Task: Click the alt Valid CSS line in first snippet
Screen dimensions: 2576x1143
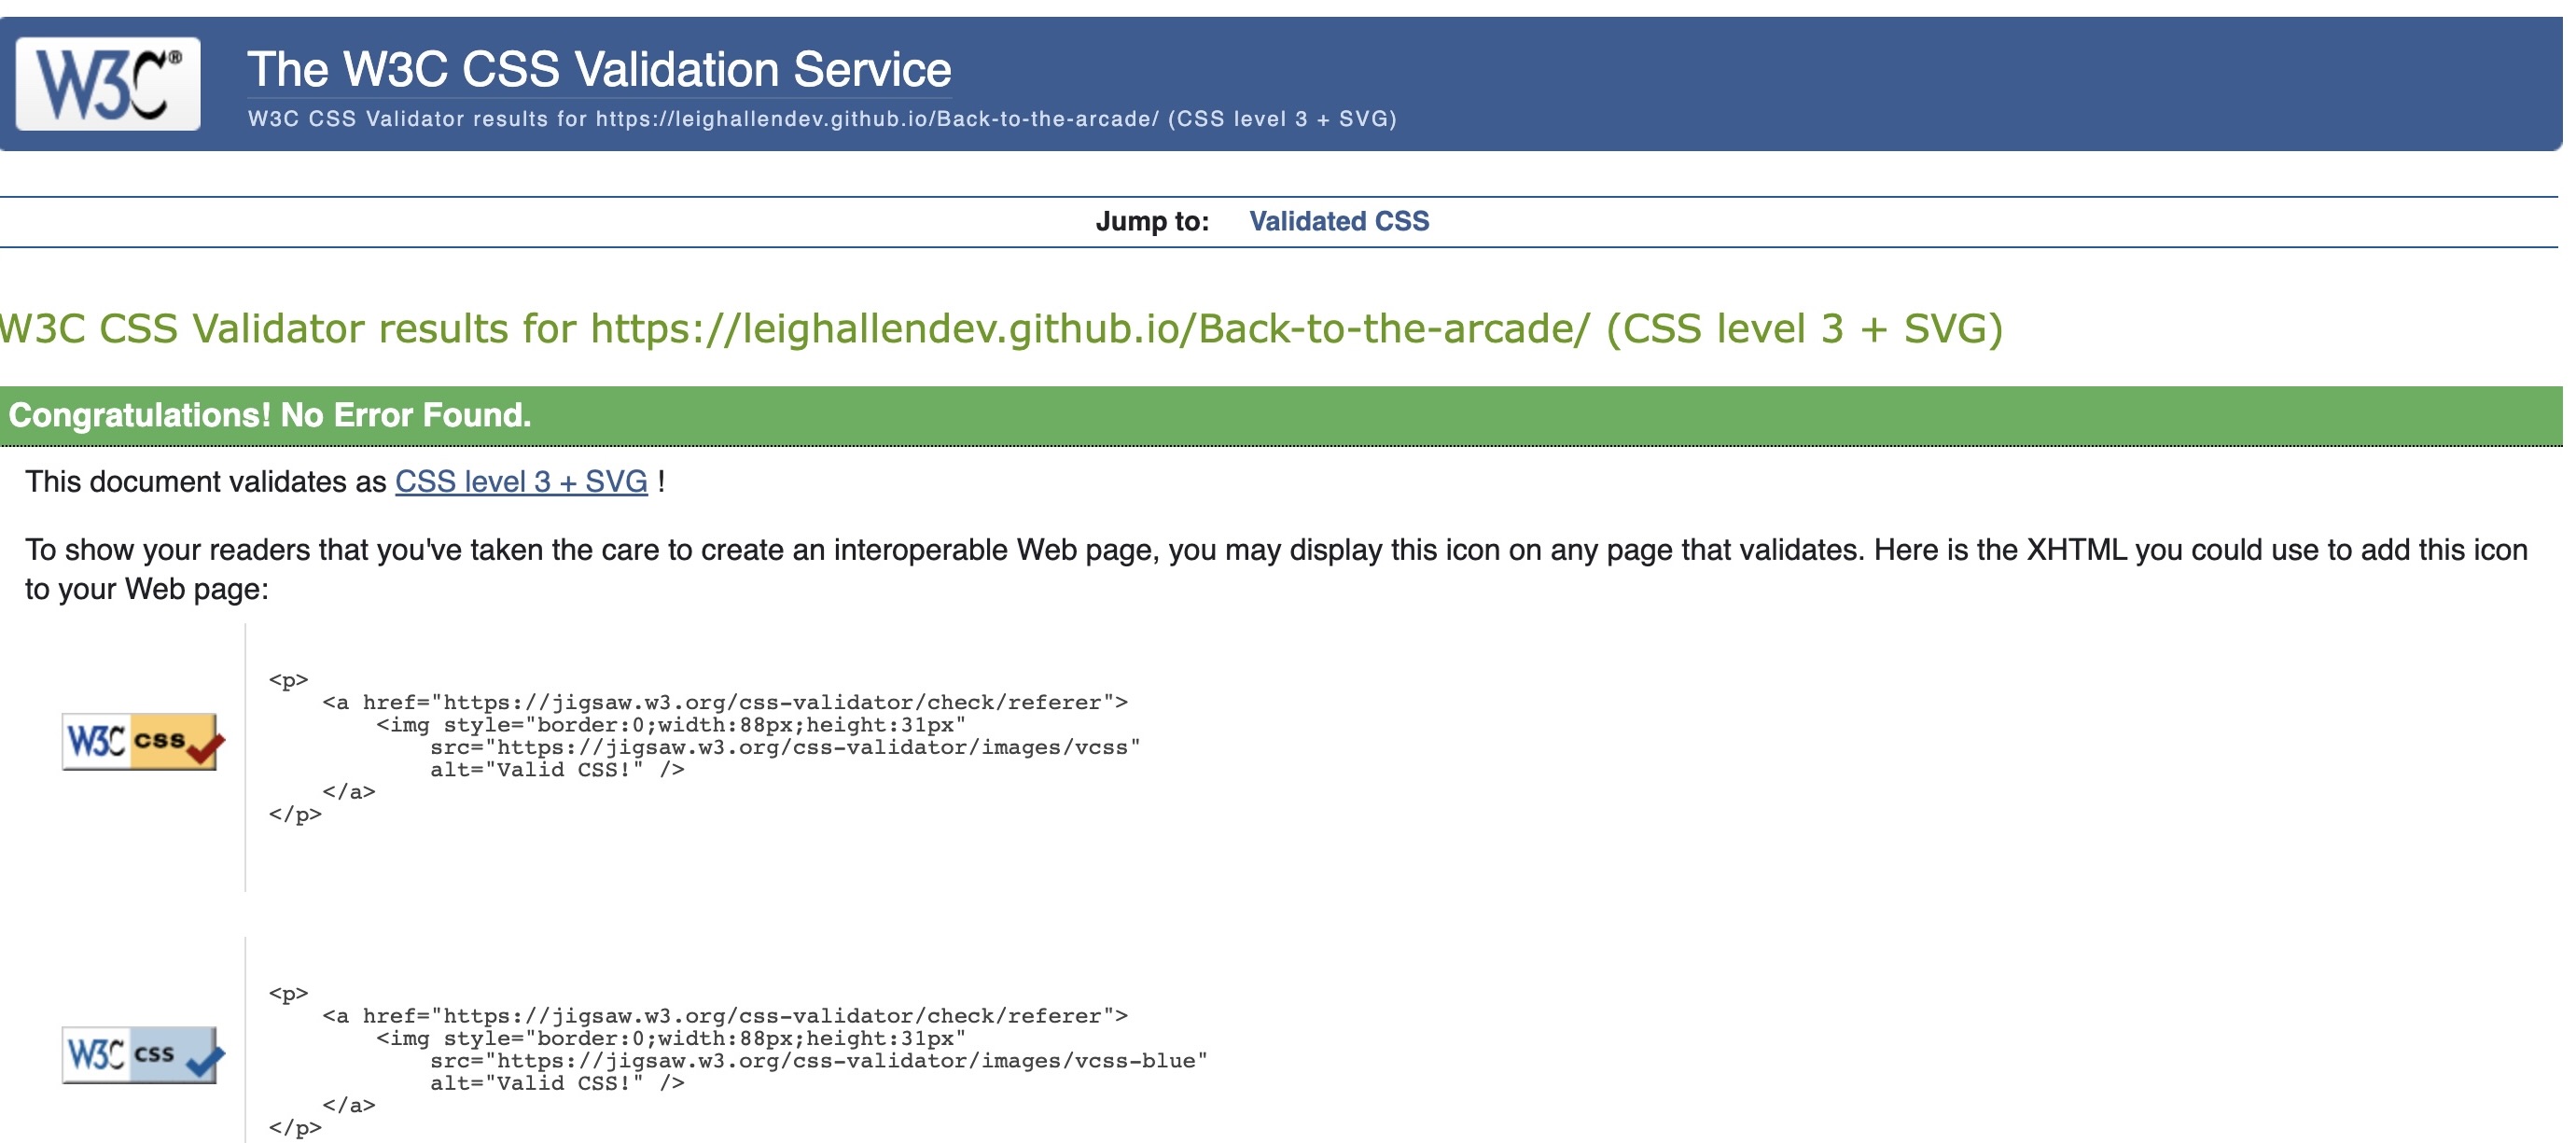Action: click(556, 769)
